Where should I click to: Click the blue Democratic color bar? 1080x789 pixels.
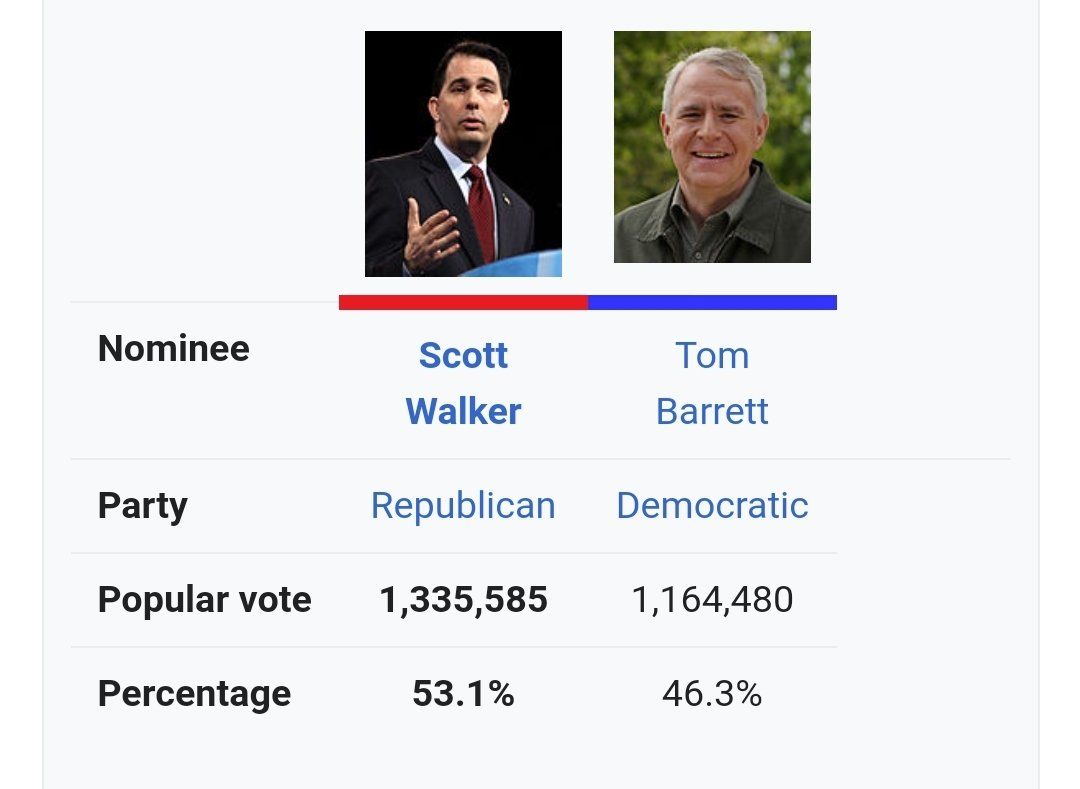pyautogui.click(x=712, y=302)
